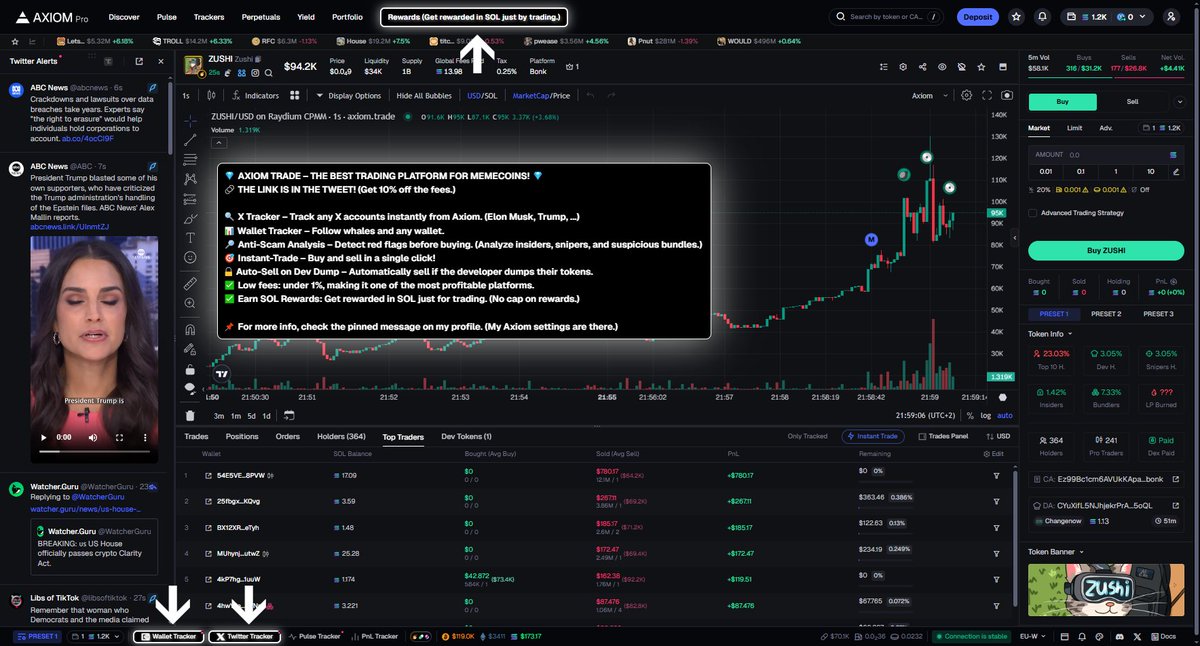Select the ruler measure tool
This screenshot has height=646, width=1200.
pyautogui.click(x=190, y=284)
